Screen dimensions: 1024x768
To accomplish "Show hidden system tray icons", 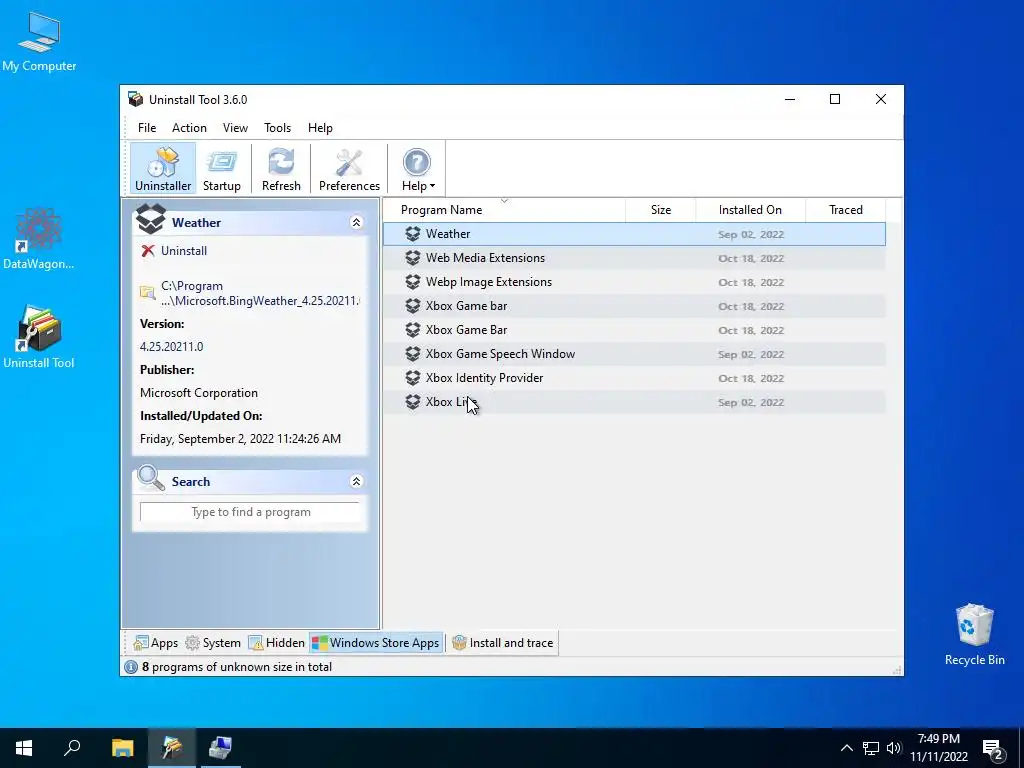I will coord(846,748).
